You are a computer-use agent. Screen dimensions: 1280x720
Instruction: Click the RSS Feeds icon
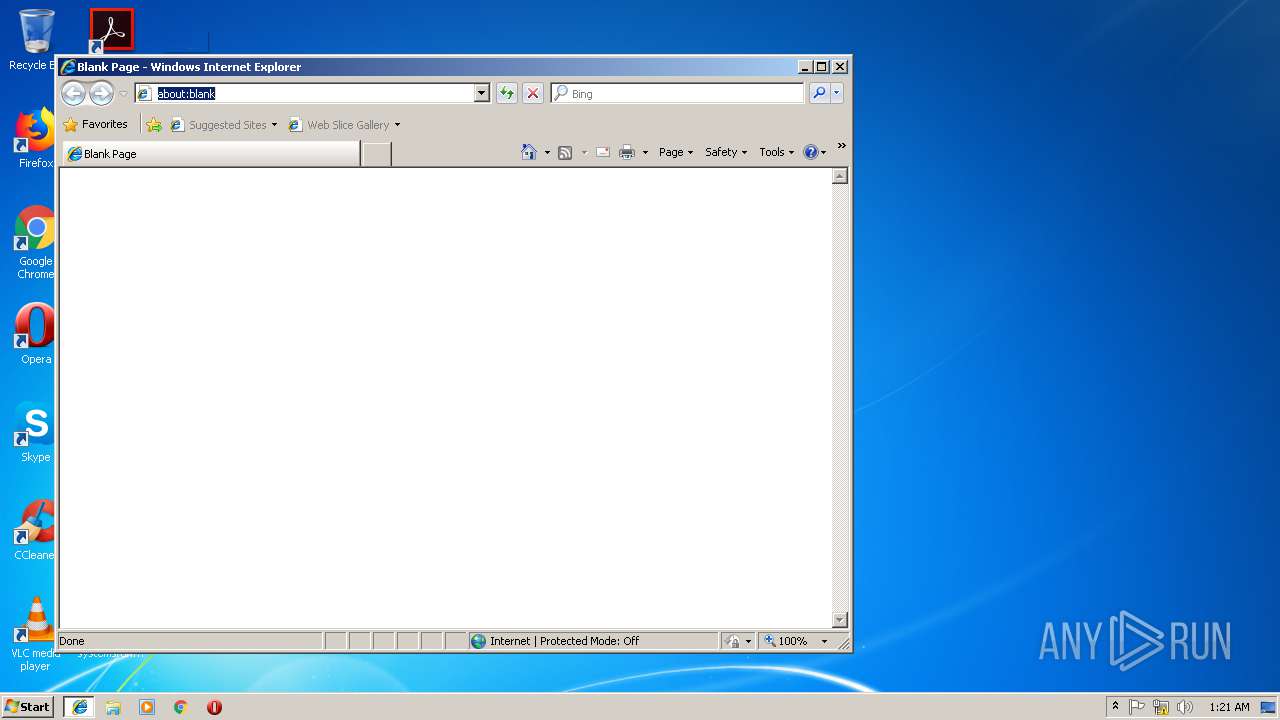565,152
